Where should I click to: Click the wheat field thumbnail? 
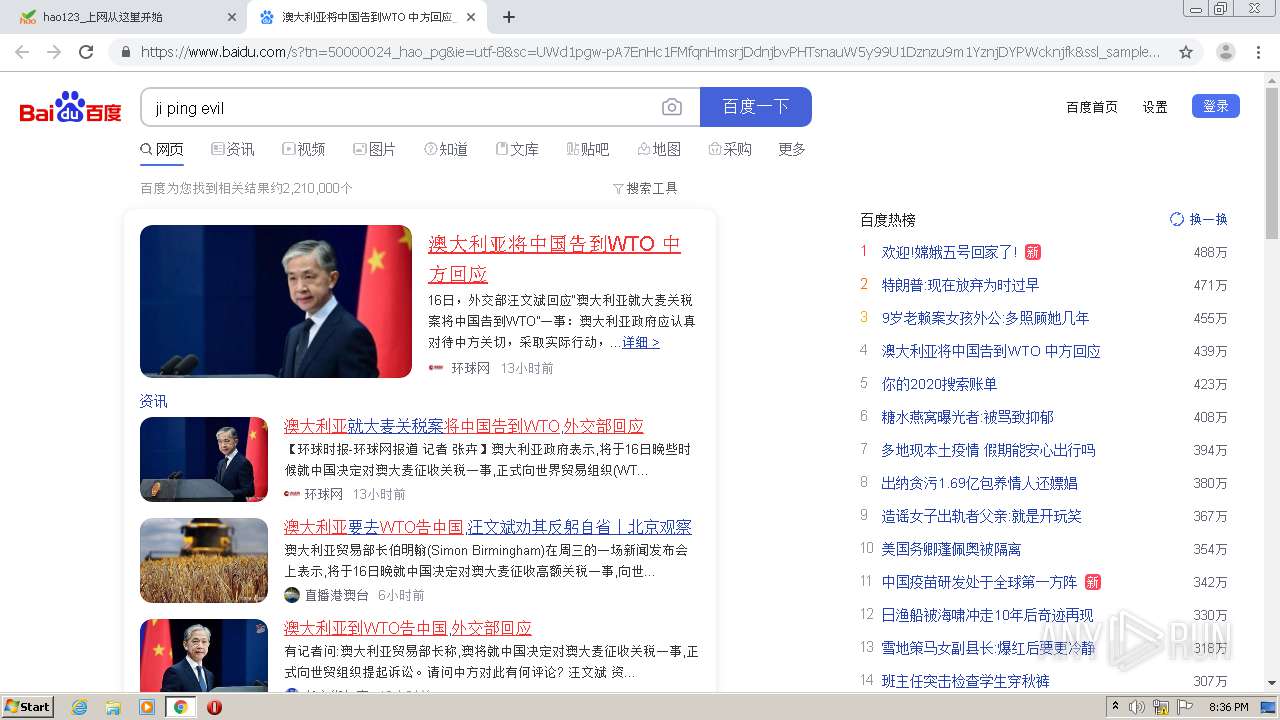point(204,560)
